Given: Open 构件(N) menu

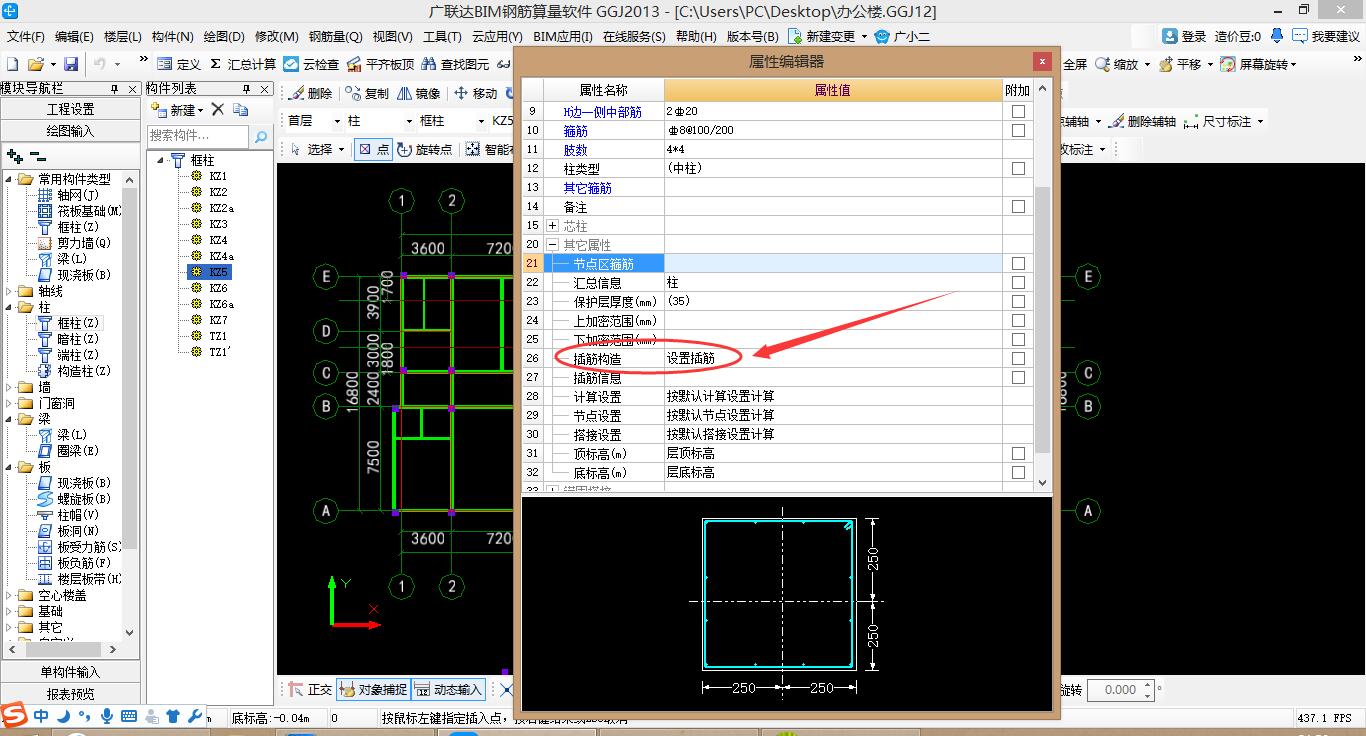Looking at the screenshot, I should coord(172,36).
